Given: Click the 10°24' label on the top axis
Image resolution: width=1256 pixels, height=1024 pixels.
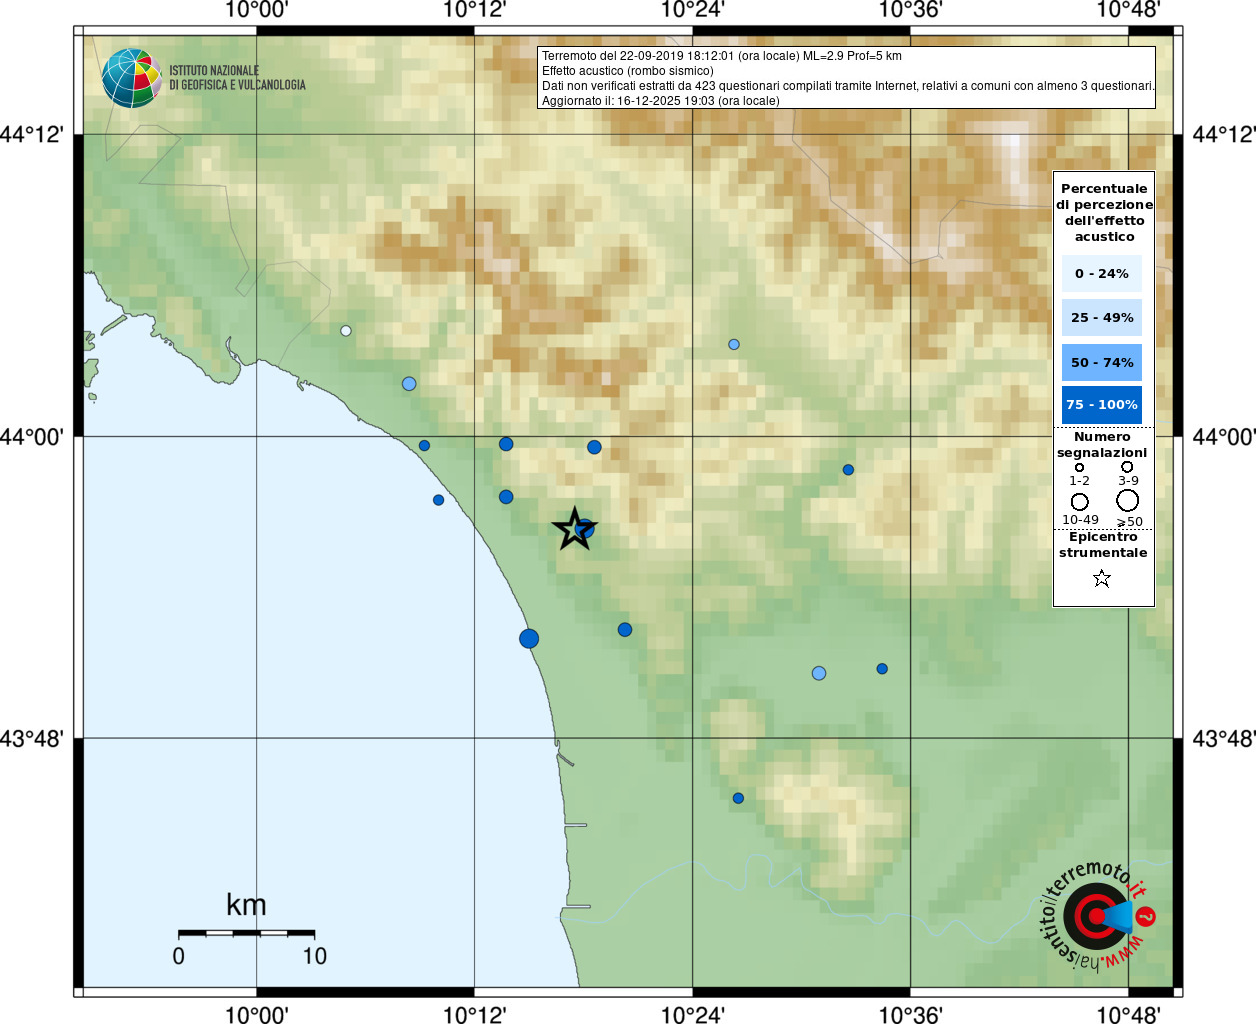Looking at the screenshot, I should tap(692, 10).
